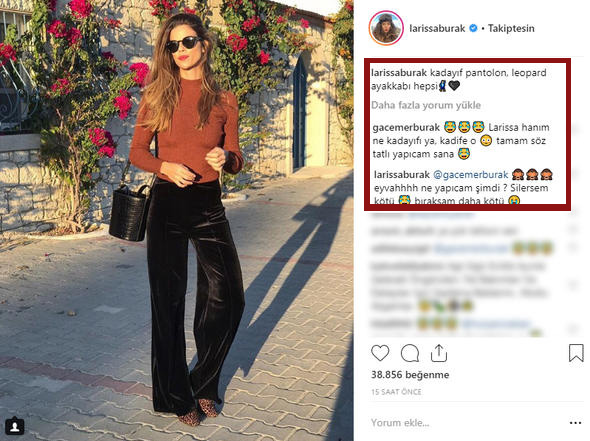Click the blue verified badge
590x441 pixels.
(474, 28)
